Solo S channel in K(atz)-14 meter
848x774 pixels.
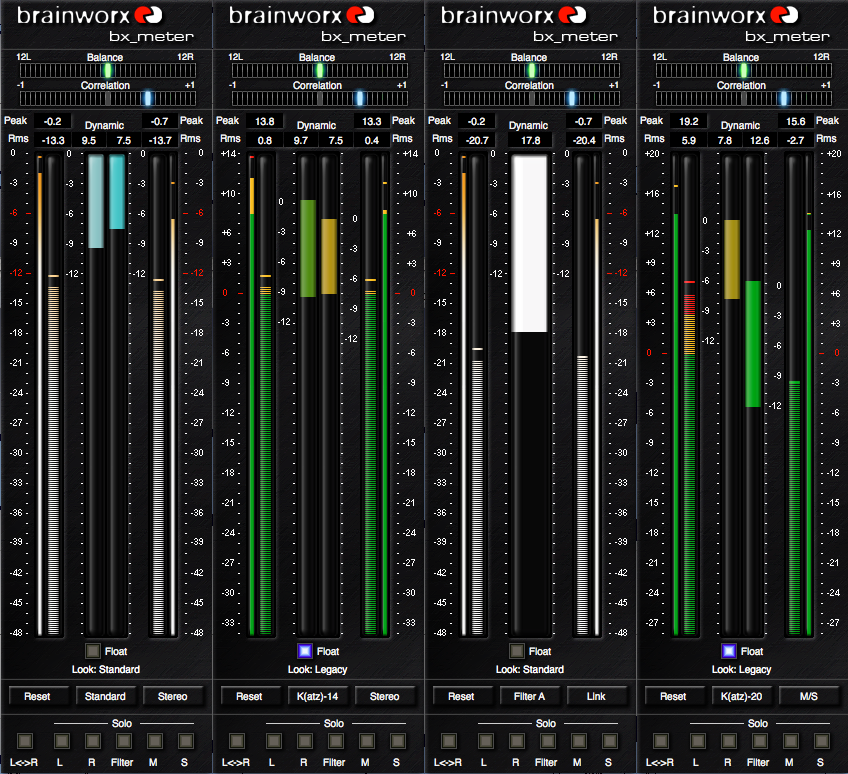(x=398, y=741)
